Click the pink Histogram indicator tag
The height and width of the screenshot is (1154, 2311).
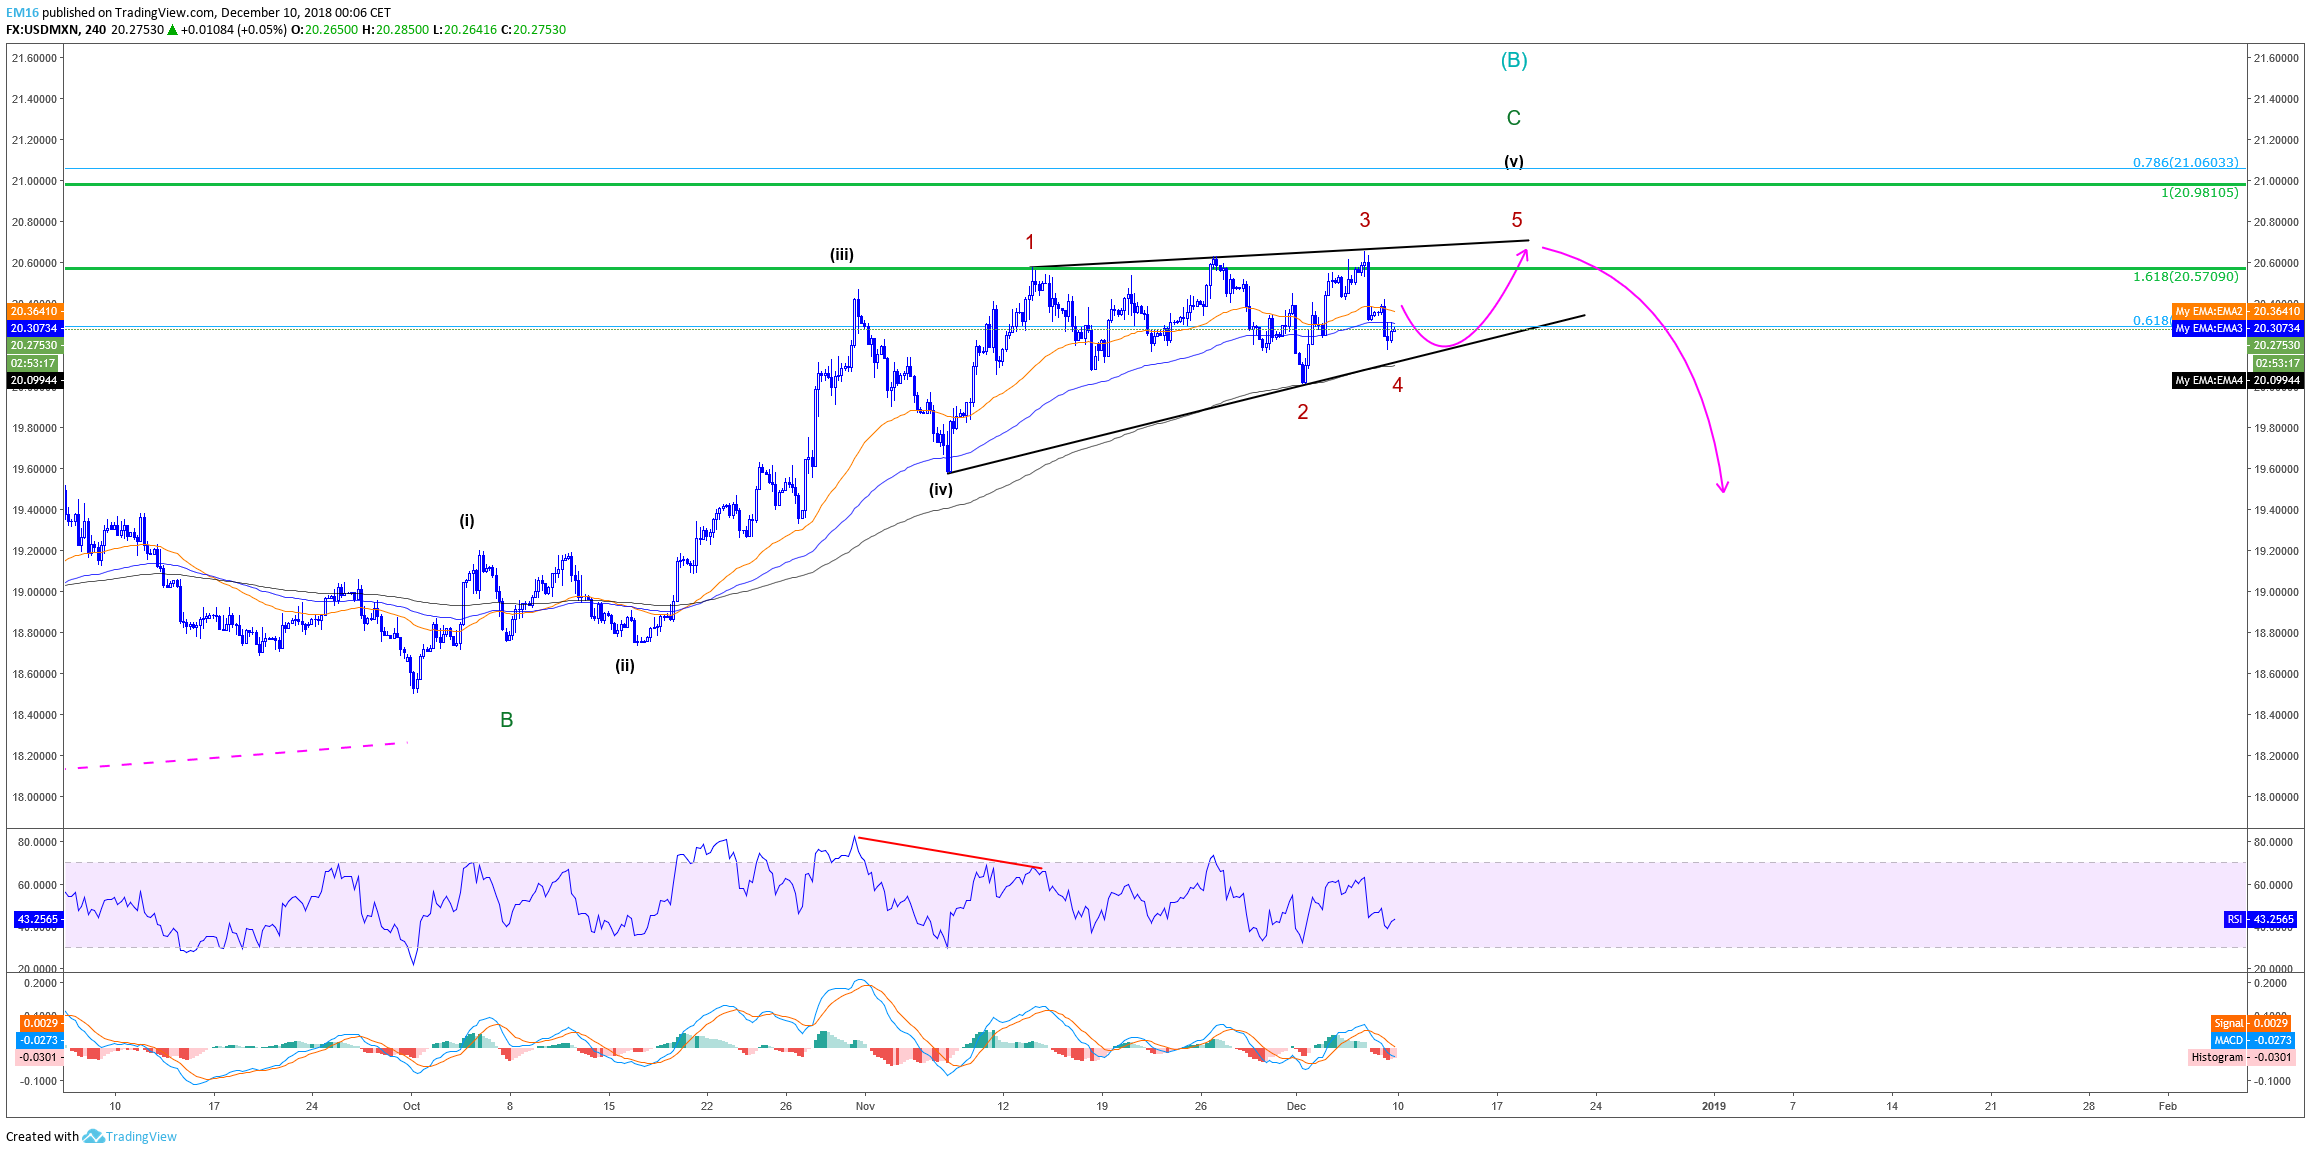click(2217, 1057)
